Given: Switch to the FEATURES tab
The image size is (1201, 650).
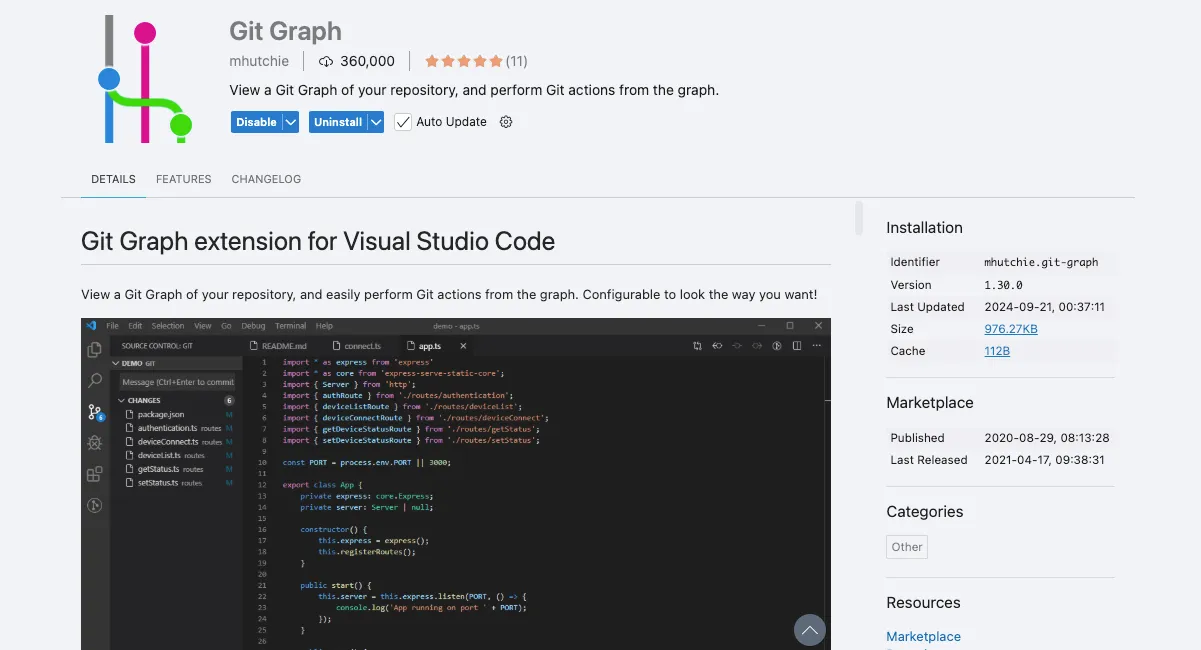Looking at the screenshot, I should coord(184,179).
